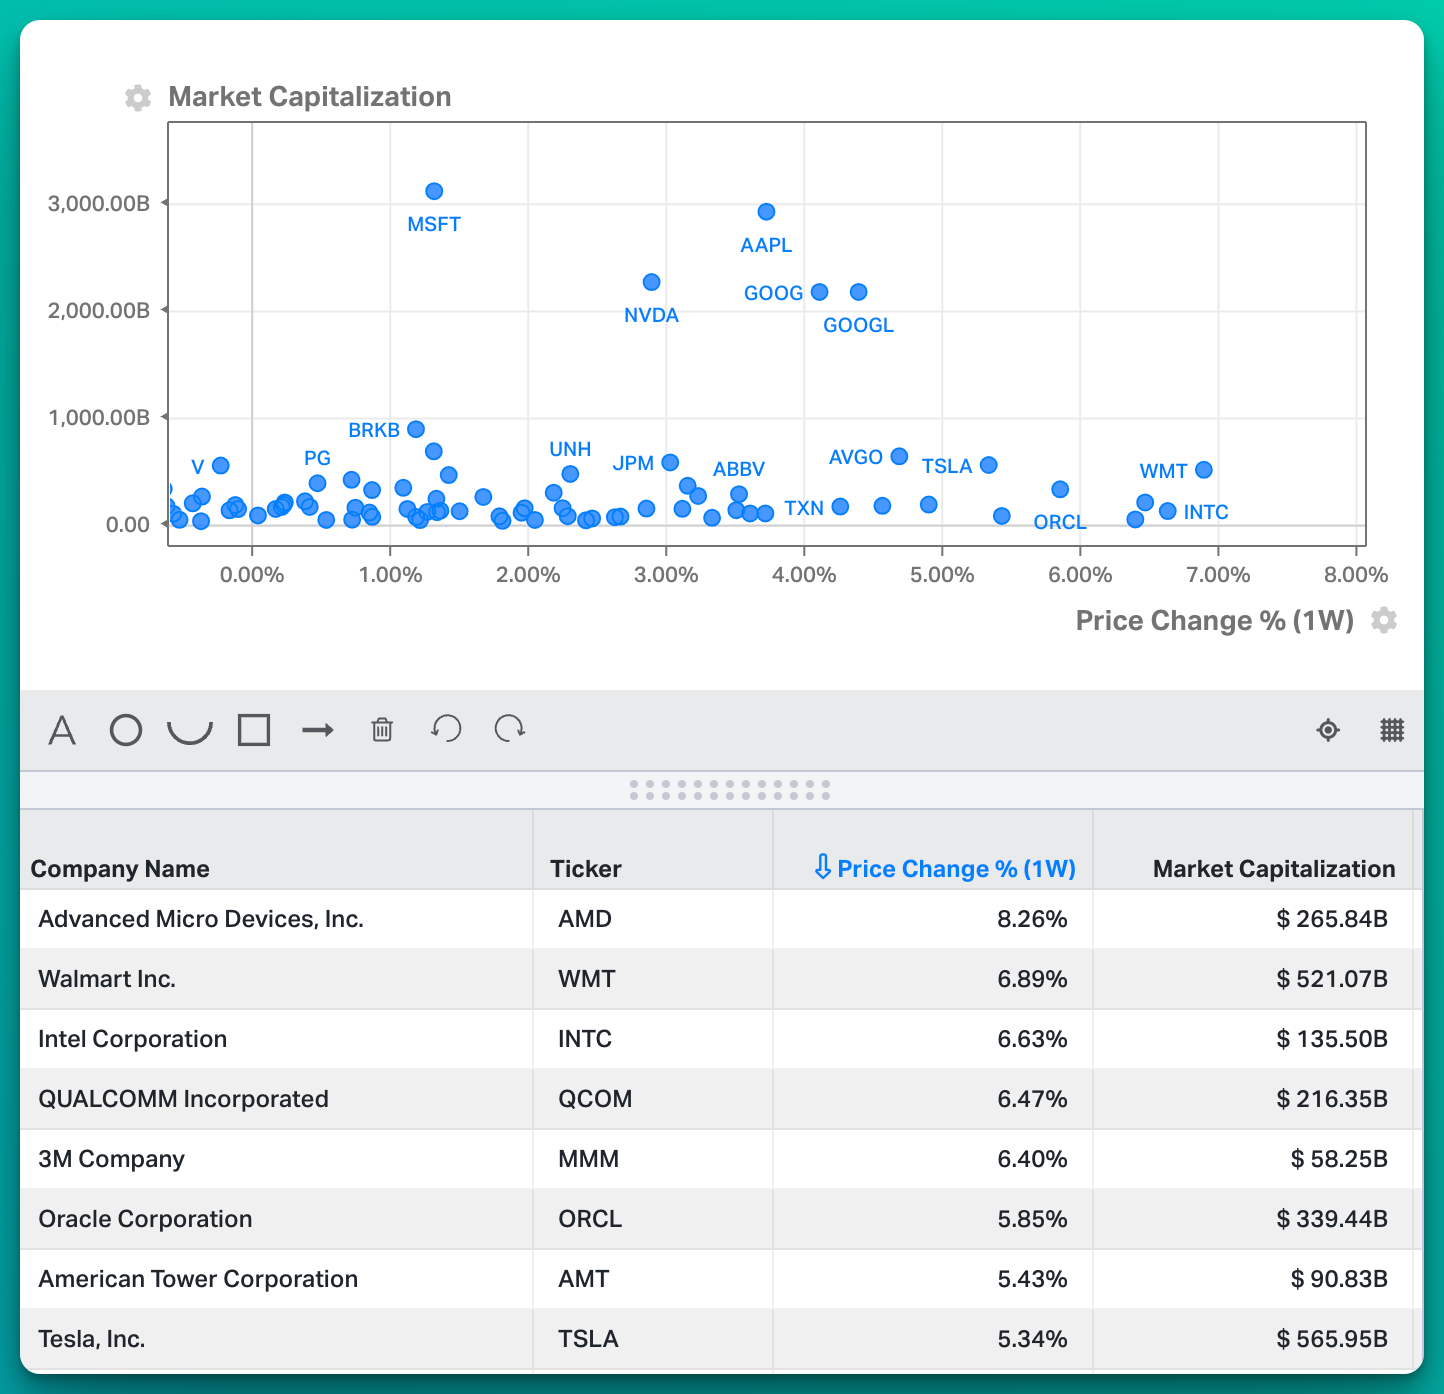
Task: Click the TXN data point
Action: coord(840,506)
